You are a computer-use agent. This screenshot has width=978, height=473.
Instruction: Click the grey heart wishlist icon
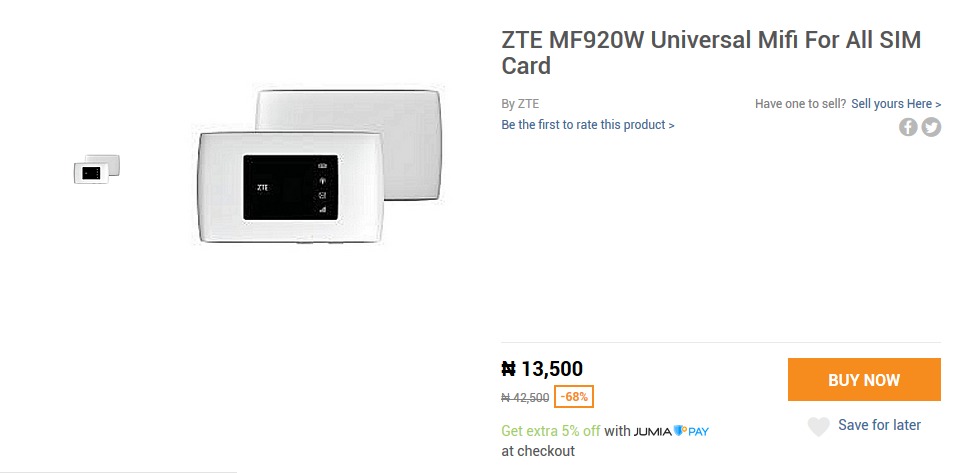point(818,427)
